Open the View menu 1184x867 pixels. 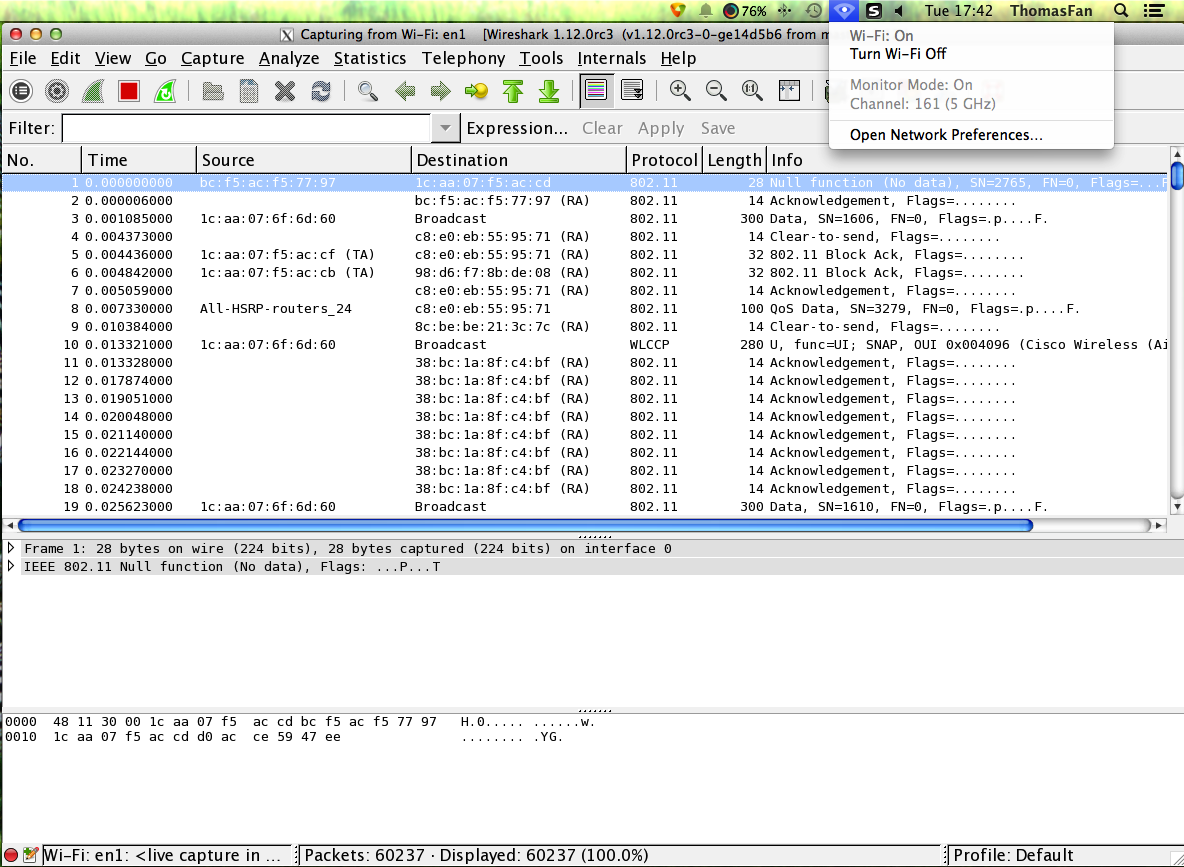coord(113,58)
